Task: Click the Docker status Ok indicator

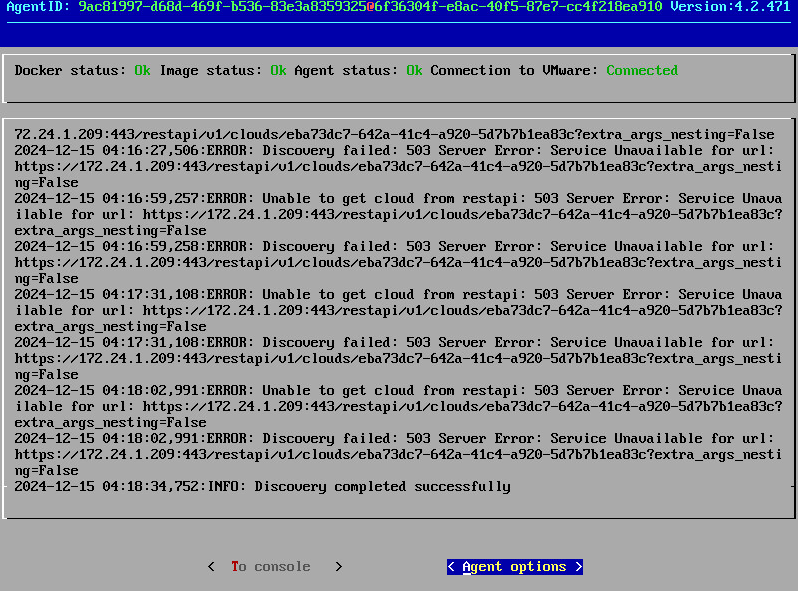Action: click(143, 71)
